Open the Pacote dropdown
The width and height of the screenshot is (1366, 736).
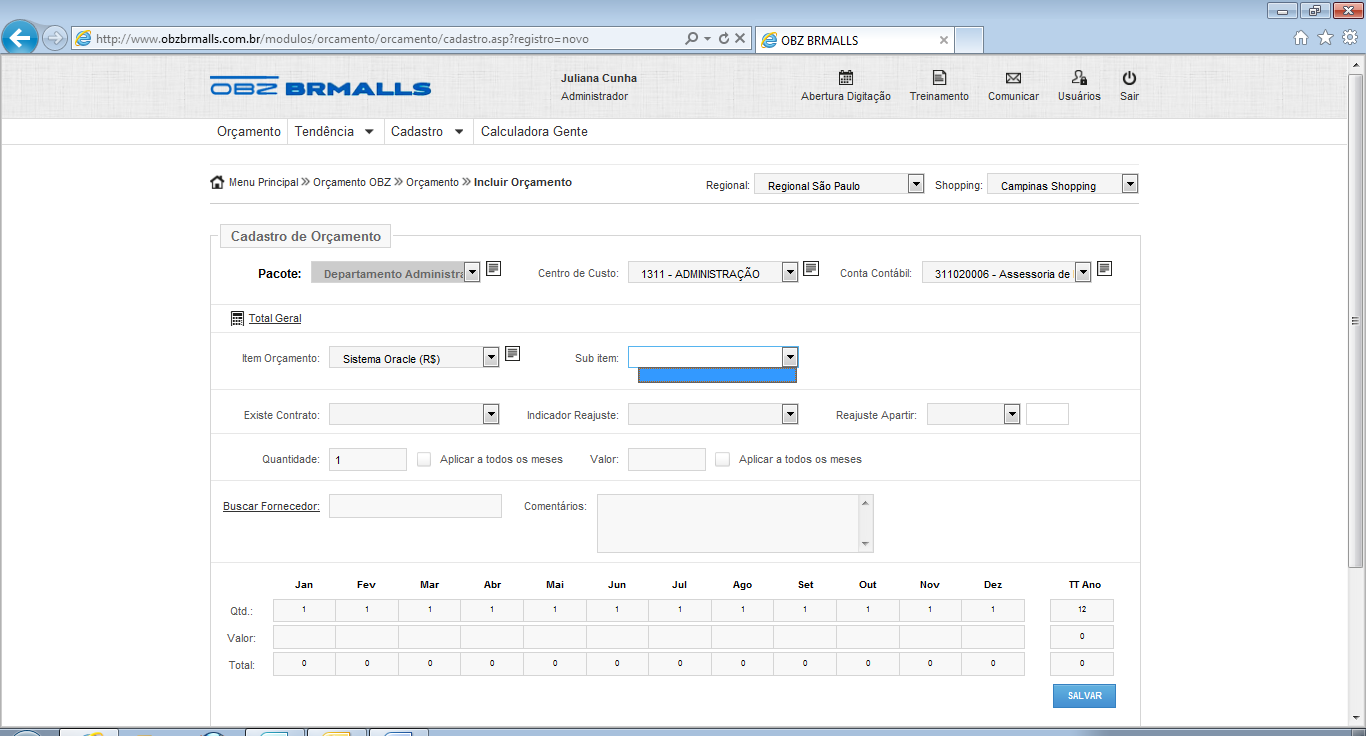pyautogui.click(x=396, y=272)
